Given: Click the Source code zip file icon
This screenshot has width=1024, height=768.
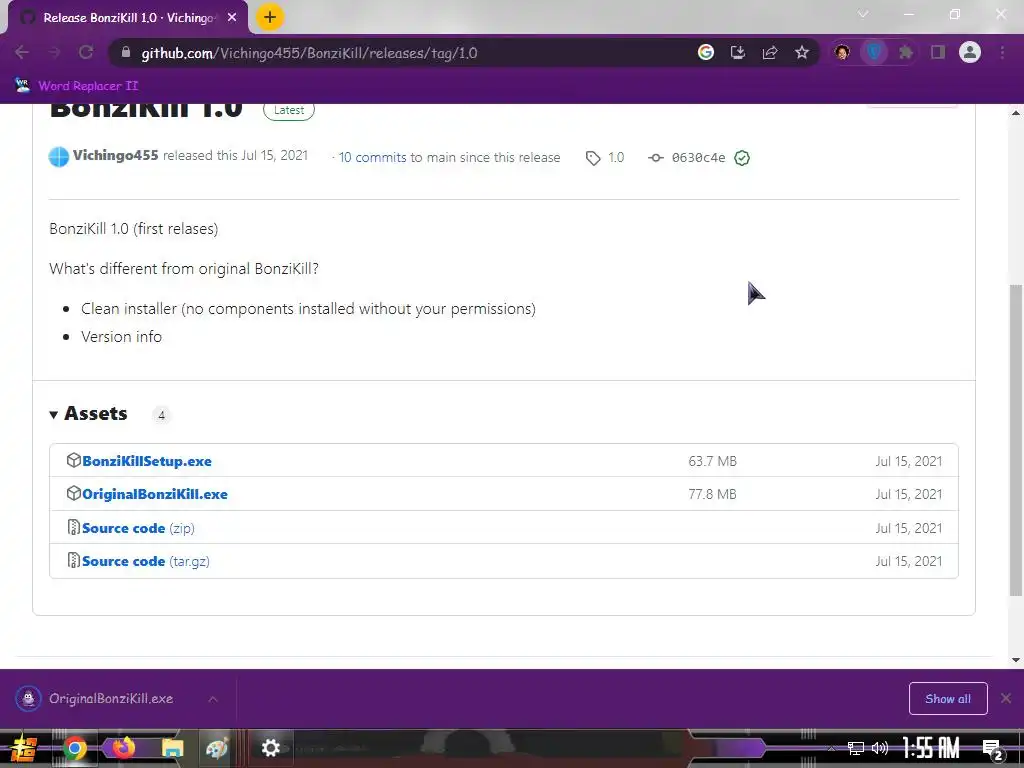Looking at the screenshot, I should coord(74,527).
